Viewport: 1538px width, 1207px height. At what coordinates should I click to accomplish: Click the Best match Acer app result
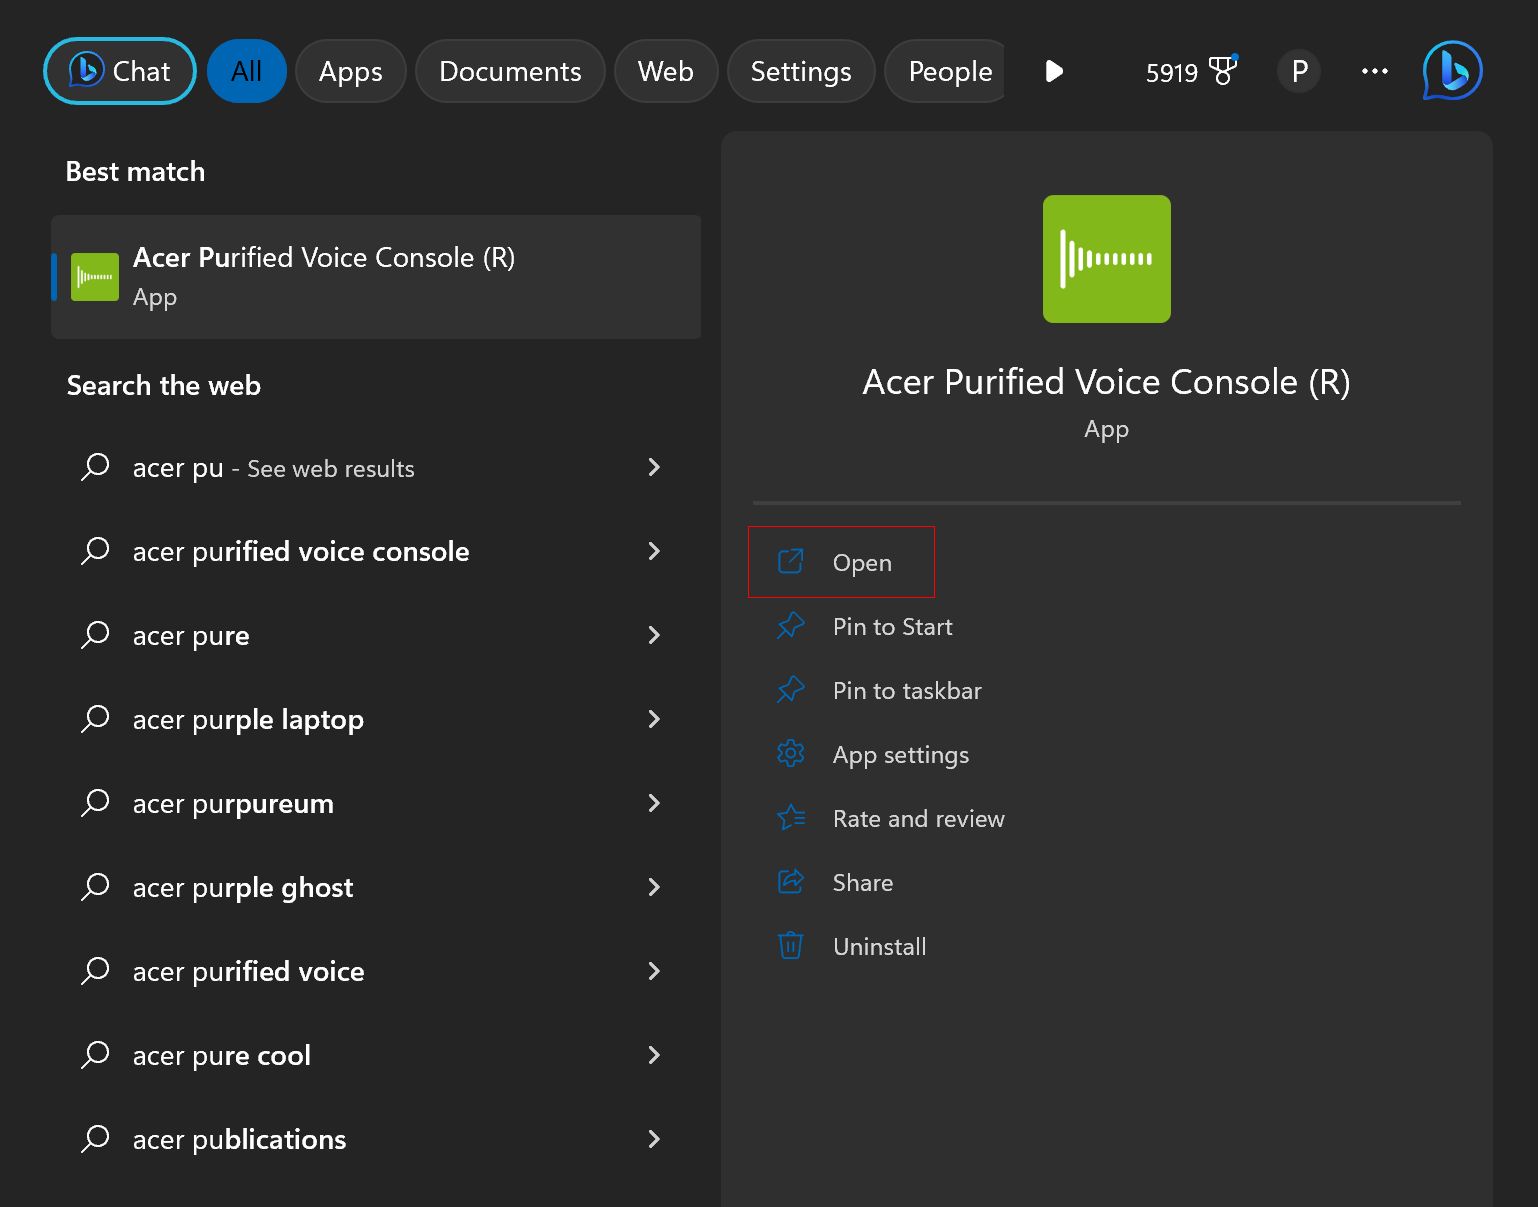click(x=376, y=277)
